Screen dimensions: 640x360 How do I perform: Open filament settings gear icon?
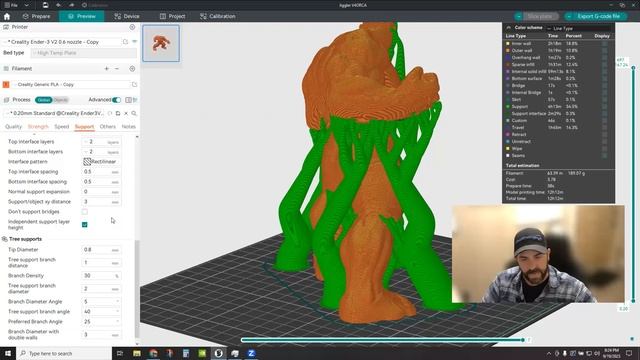coord(132,69)
